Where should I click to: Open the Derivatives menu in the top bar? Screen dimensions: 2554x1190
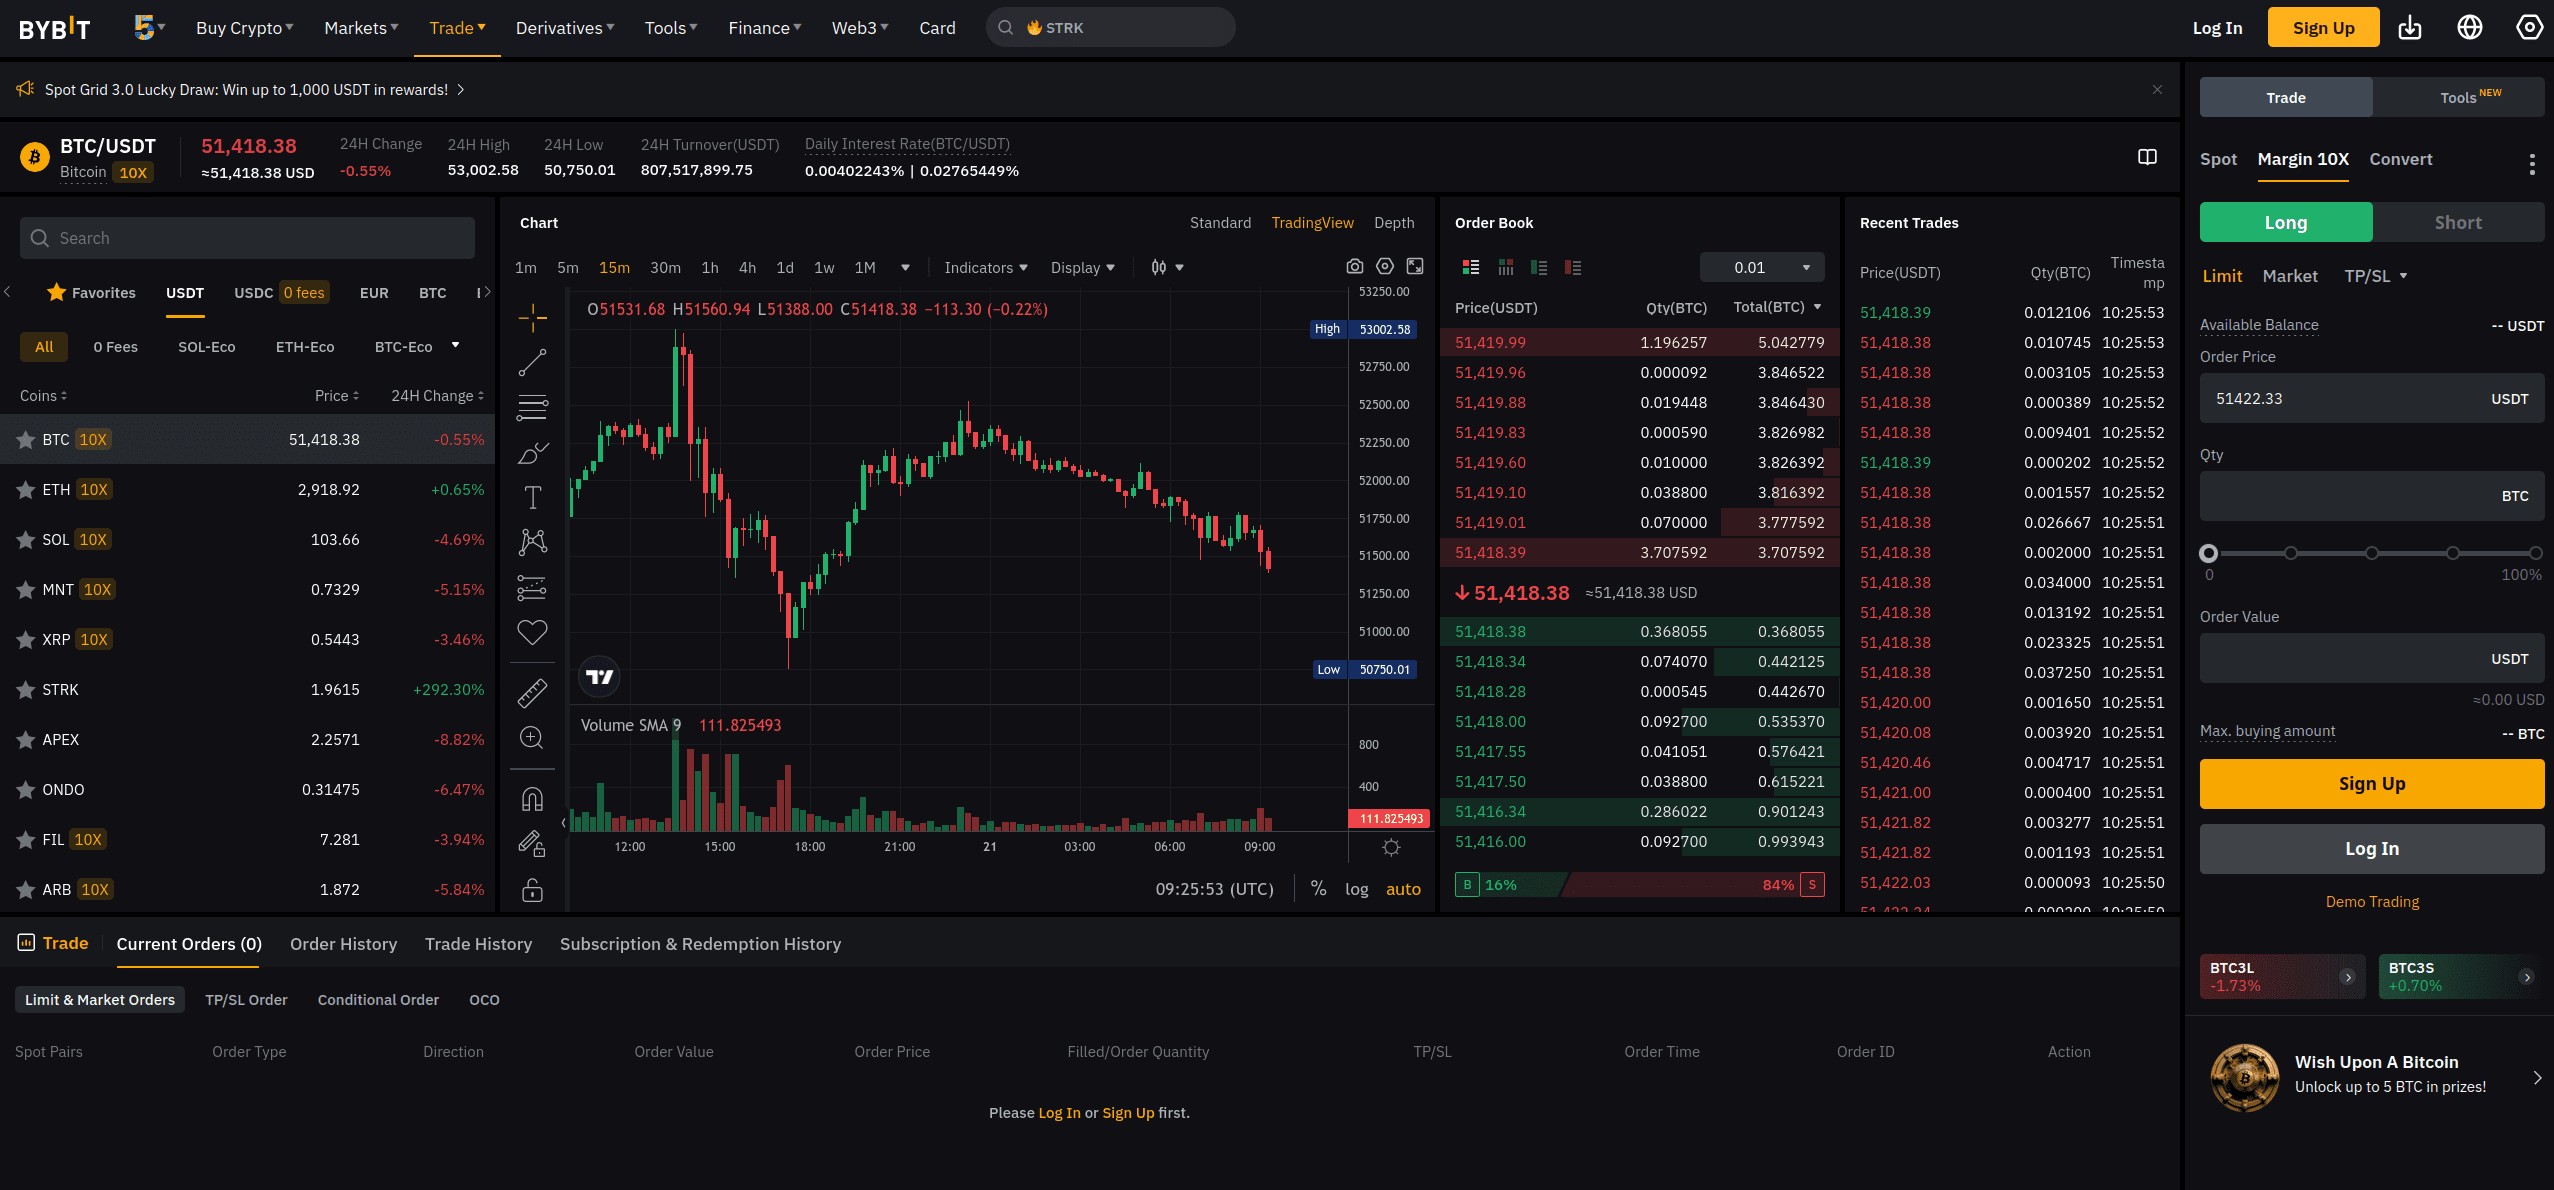(563, 27)
